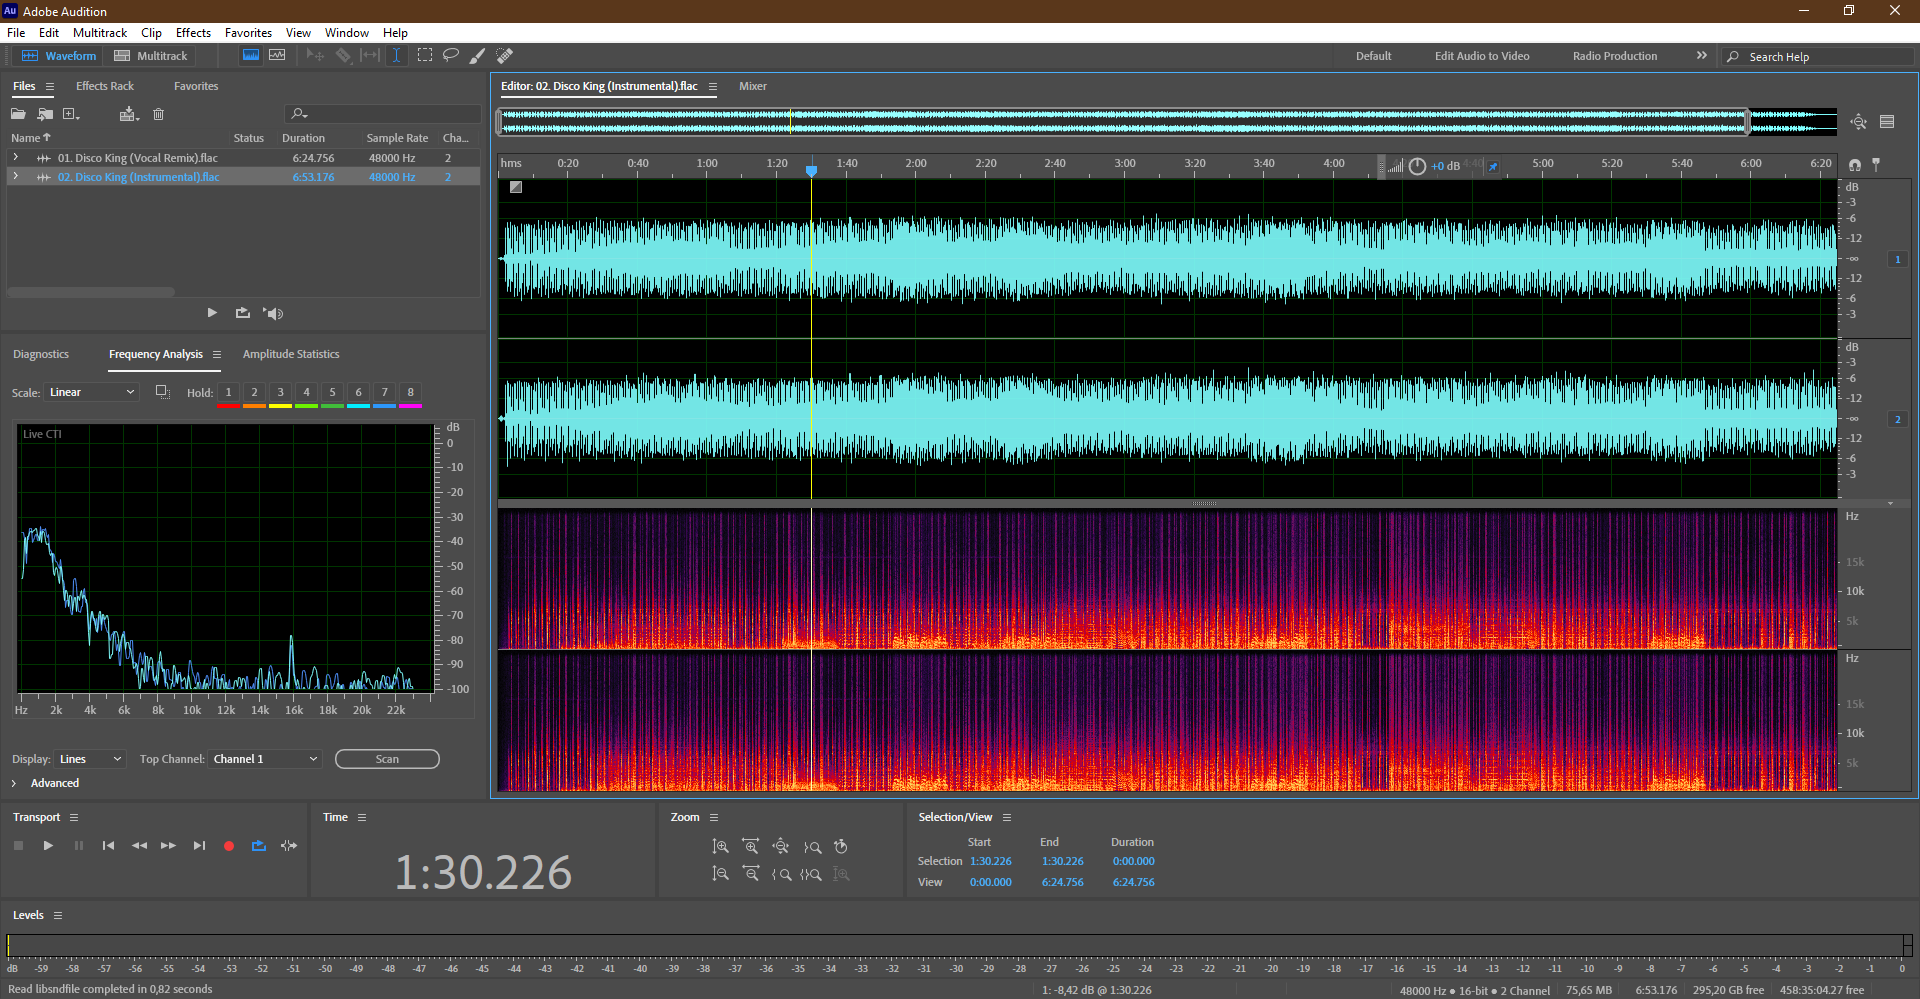Toggle Hold 5 frequency snapshot

[332, 393]
